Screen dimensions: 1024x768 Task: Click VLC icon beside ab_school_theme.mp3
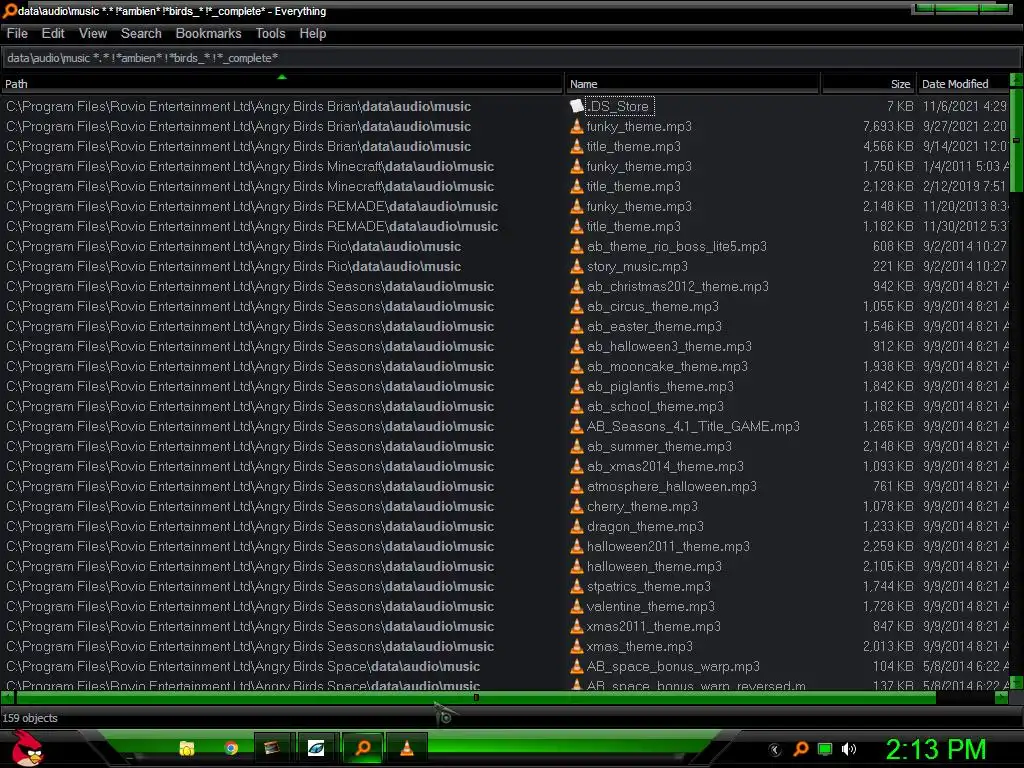[576, 406]
